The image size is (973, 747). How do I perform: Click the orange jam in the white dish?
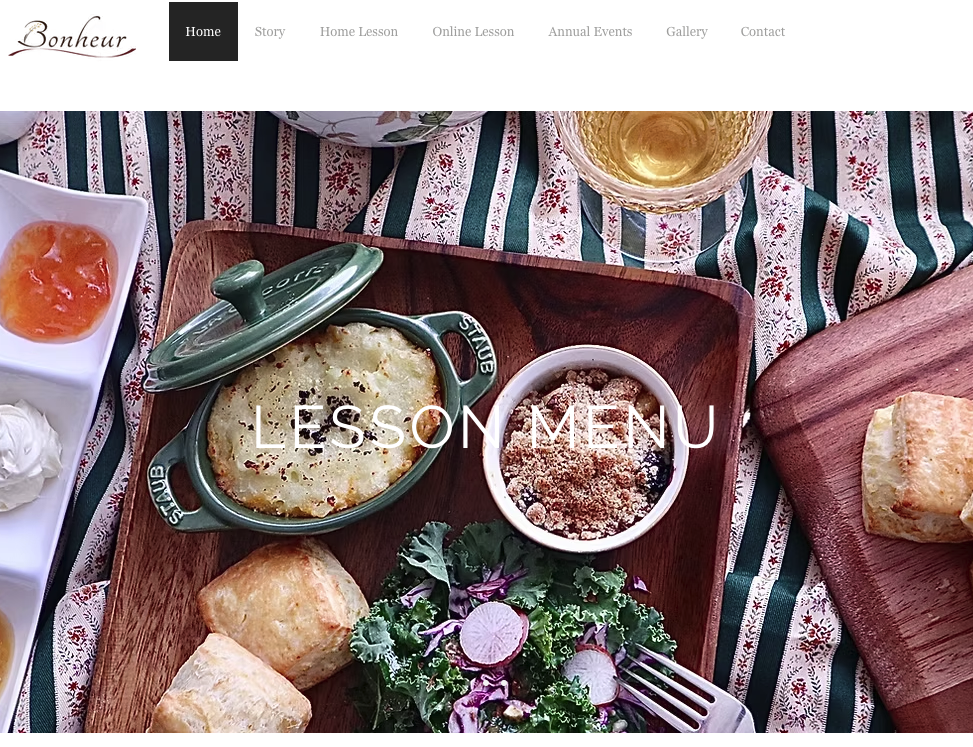tap(58, 281)
